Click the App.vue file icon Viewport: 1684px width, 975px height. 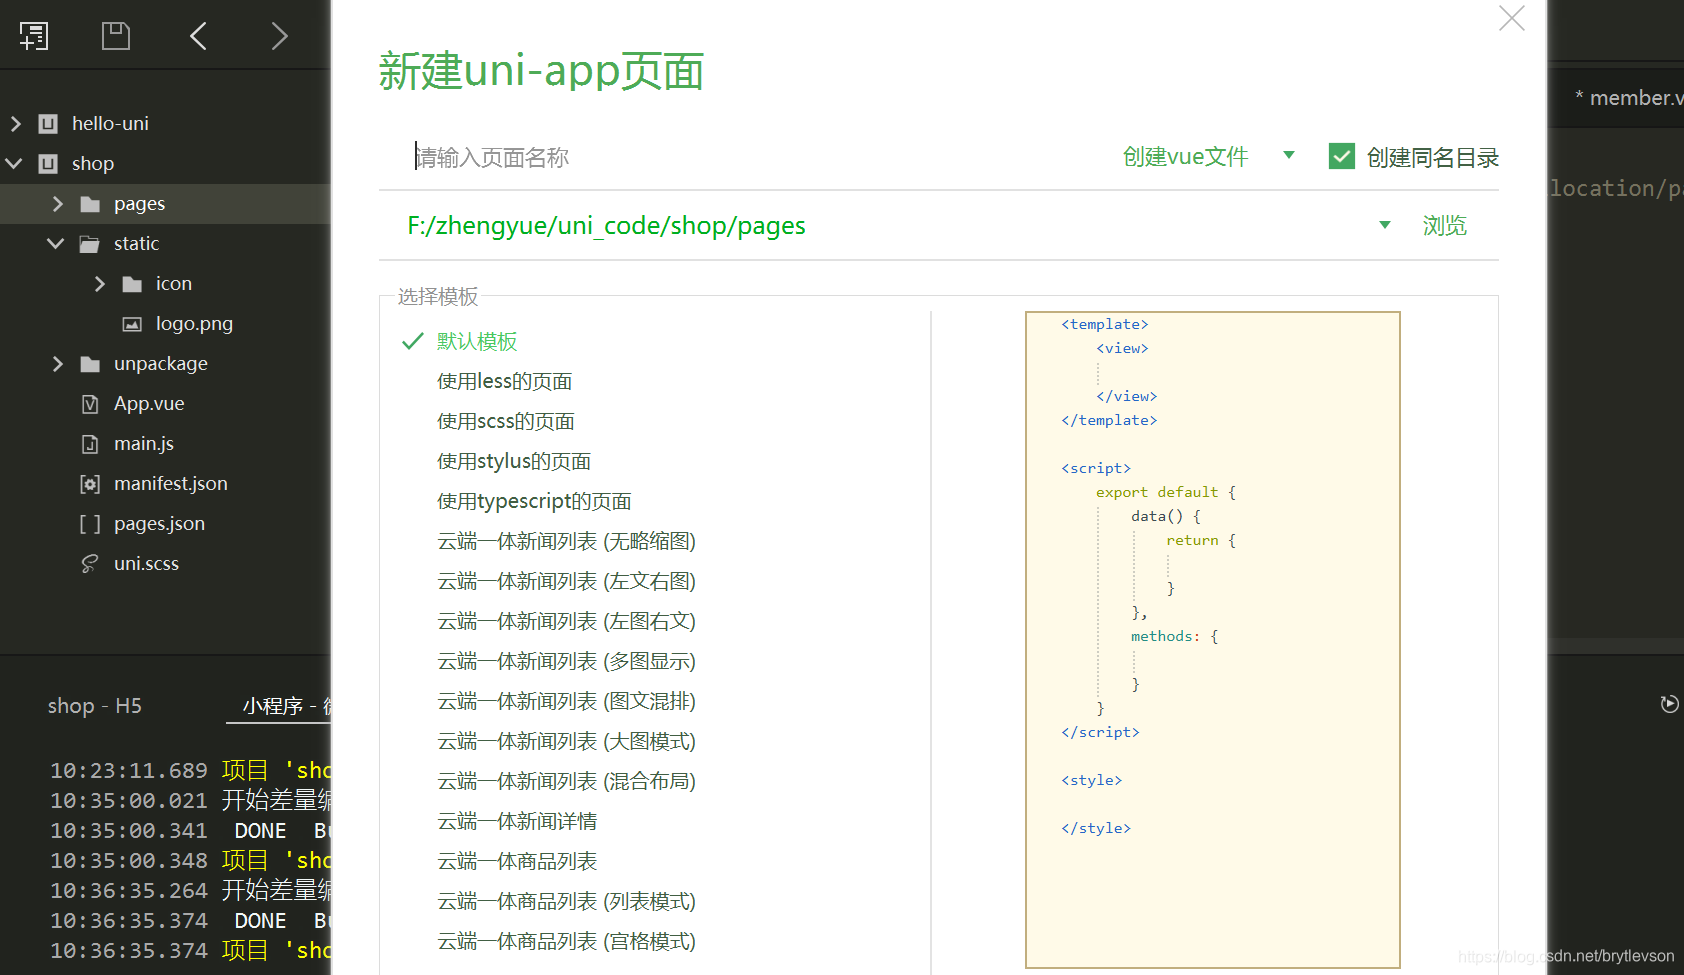point(90,404)
